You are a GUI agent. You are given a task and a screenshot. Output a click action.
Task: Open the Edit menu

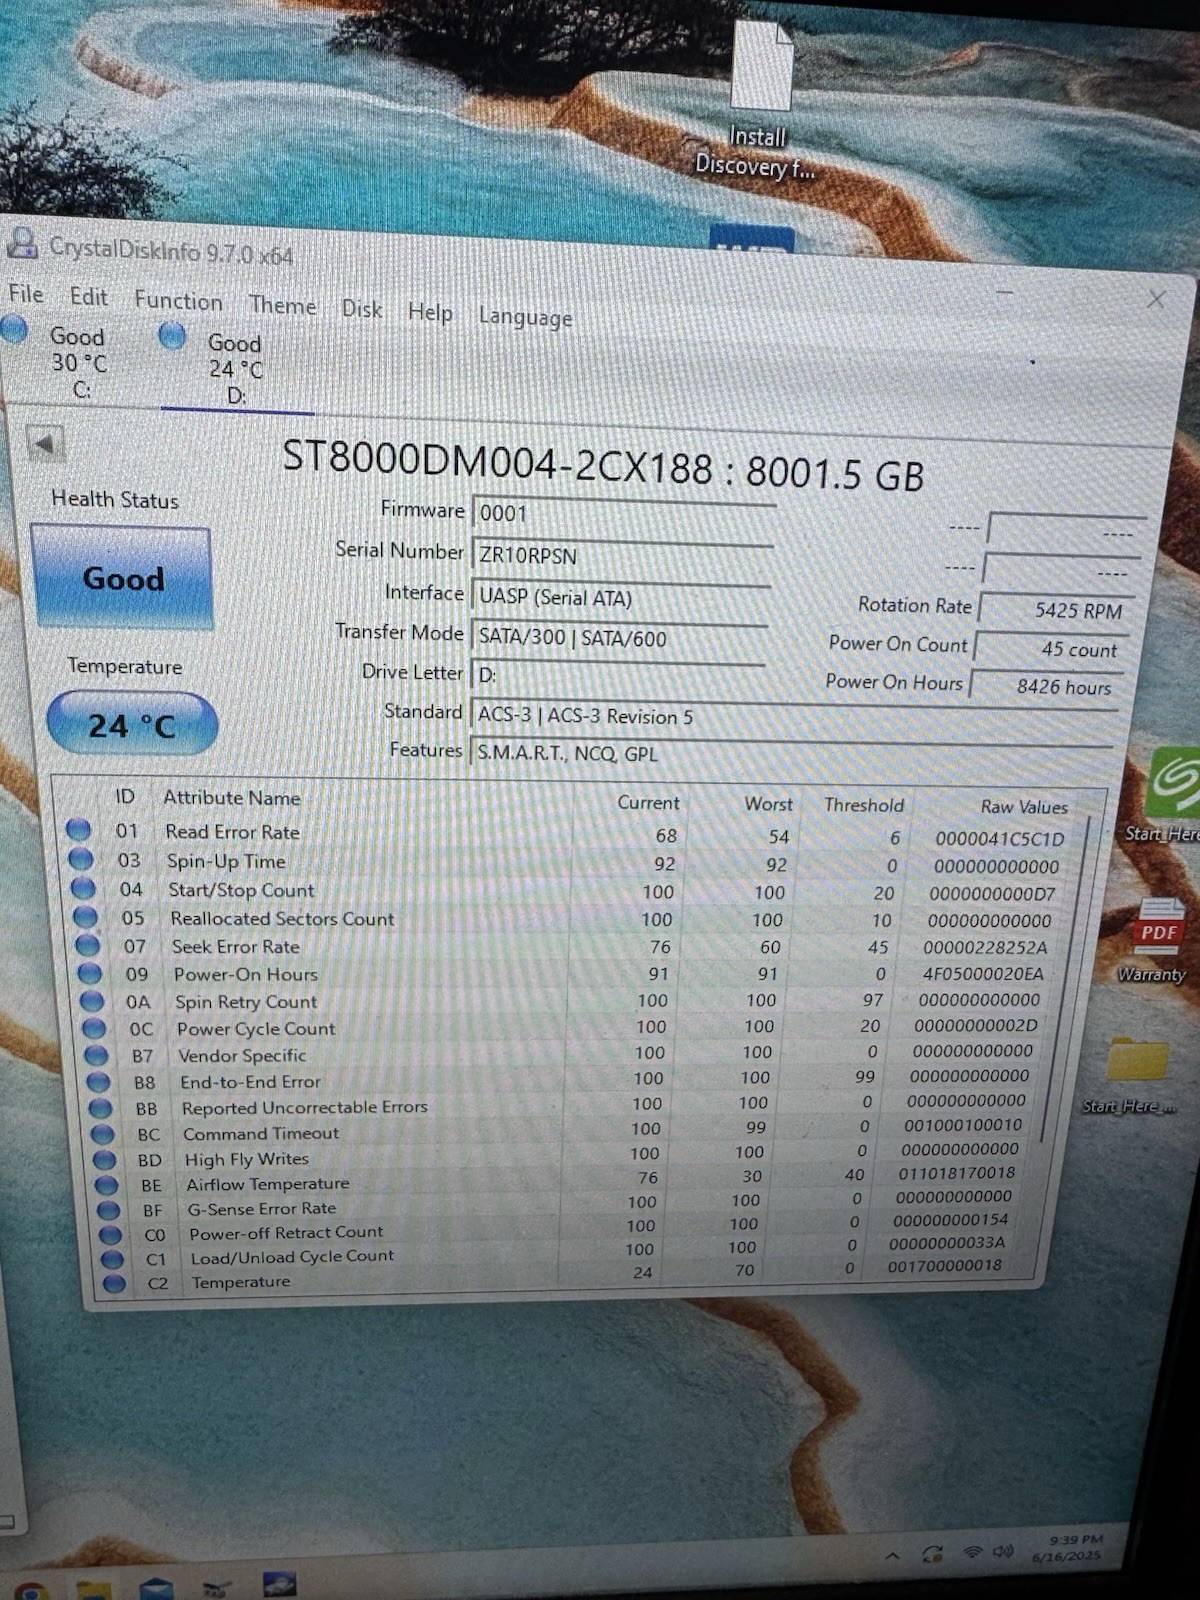pos(89,297)
